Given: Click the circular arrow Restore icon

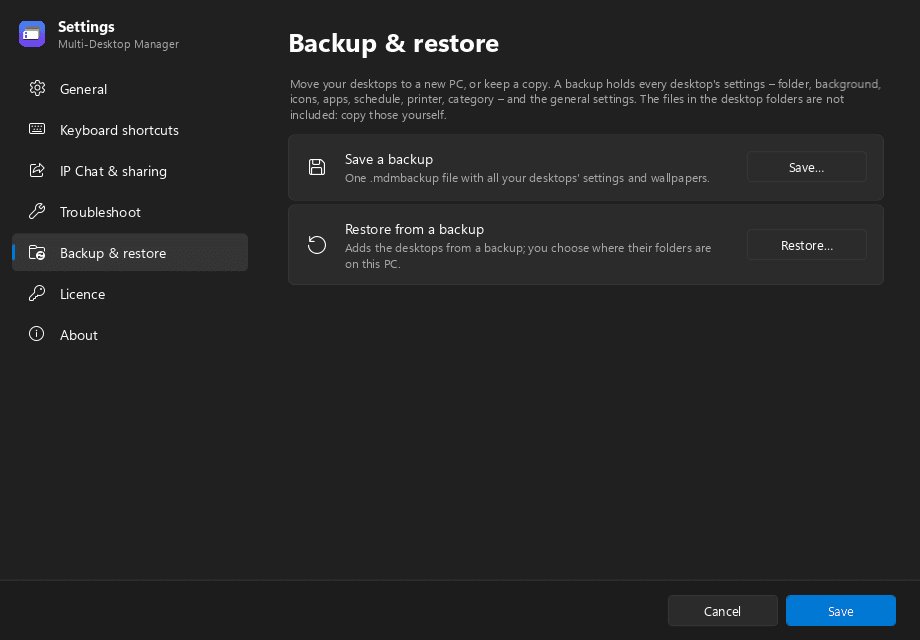Looking at the screenshot, I should 317,245.
